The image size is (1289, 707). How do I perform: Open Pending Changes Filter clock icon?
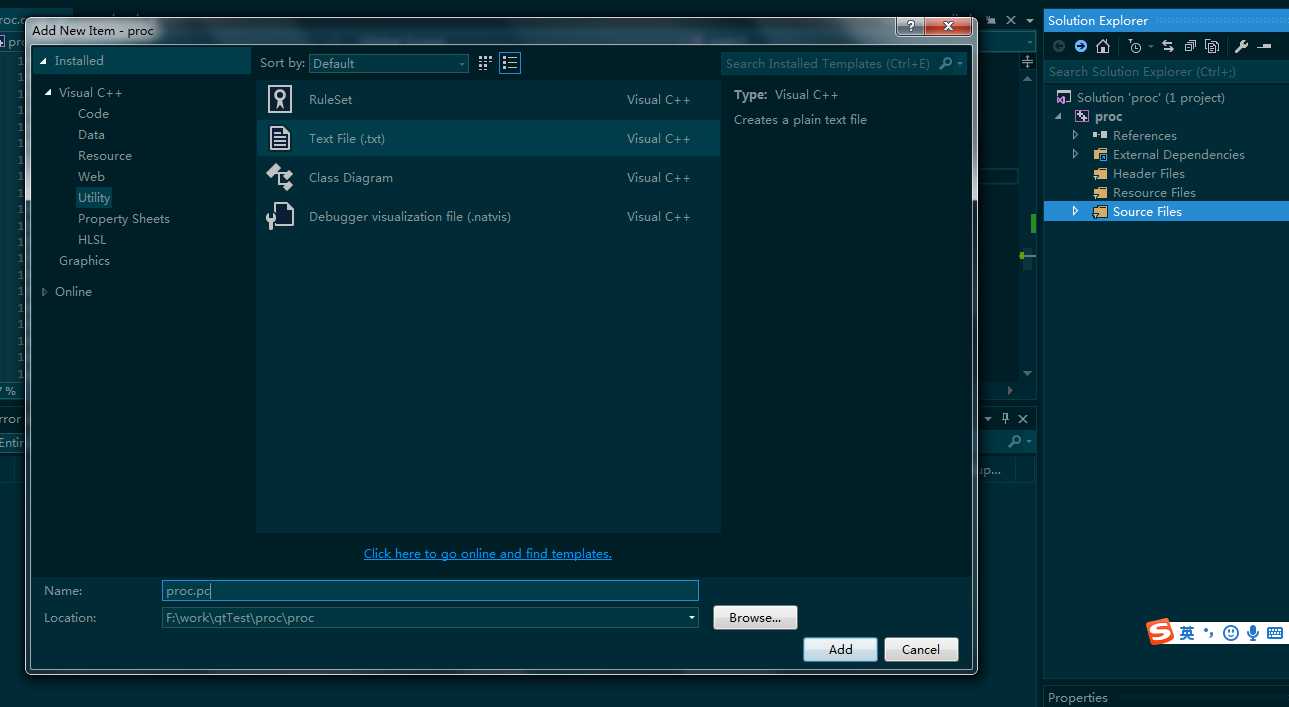pos(1135,46)
